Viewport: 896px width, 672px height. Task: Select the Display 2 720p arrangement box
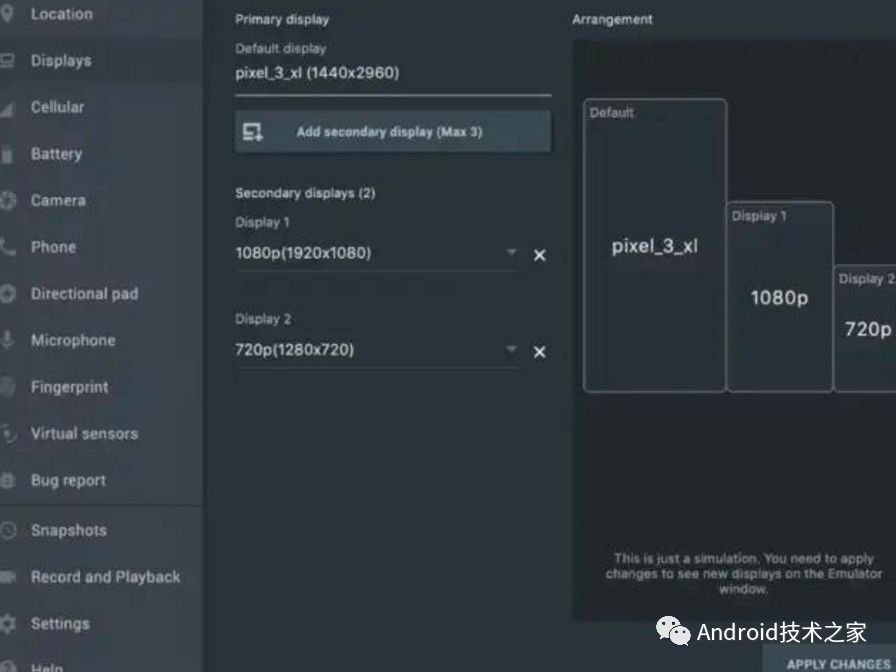[865, 328]
